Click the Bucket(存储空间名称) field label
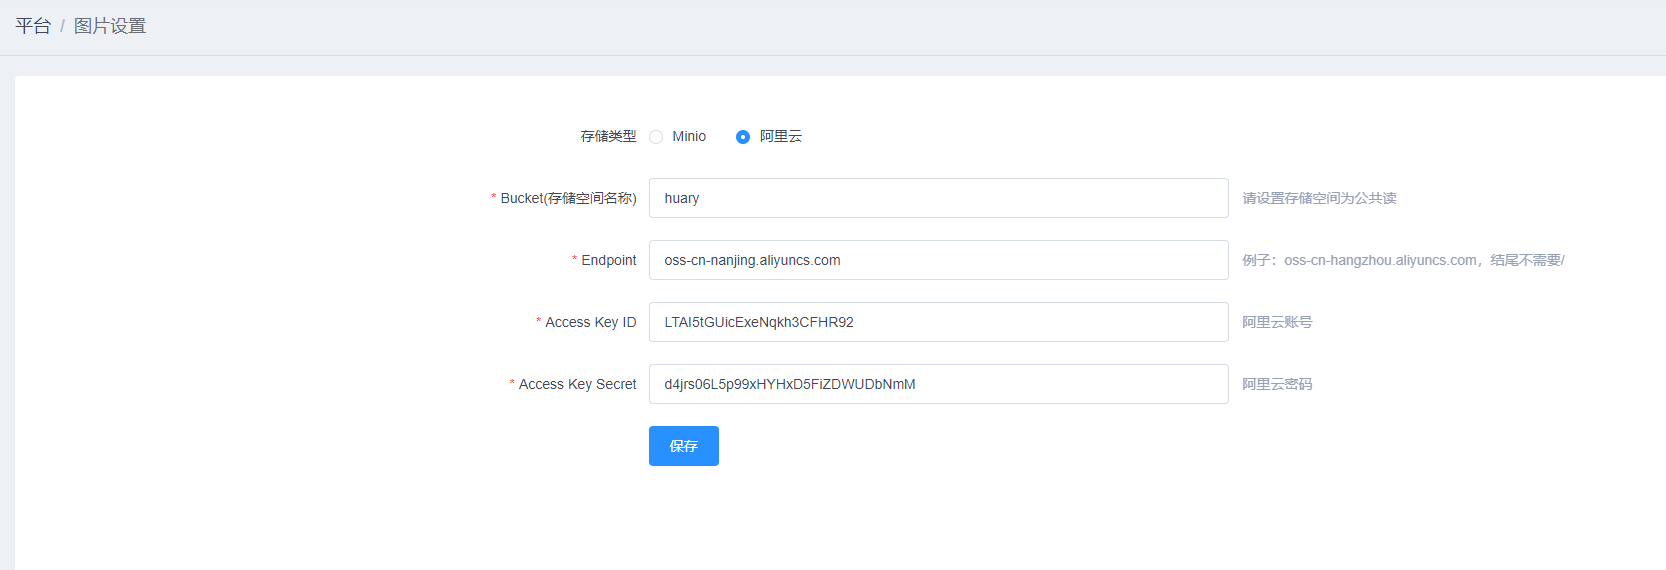Image resolution: width=1666 pixels, height=570 pixels. pyautogui.click(x=568, y=198)
